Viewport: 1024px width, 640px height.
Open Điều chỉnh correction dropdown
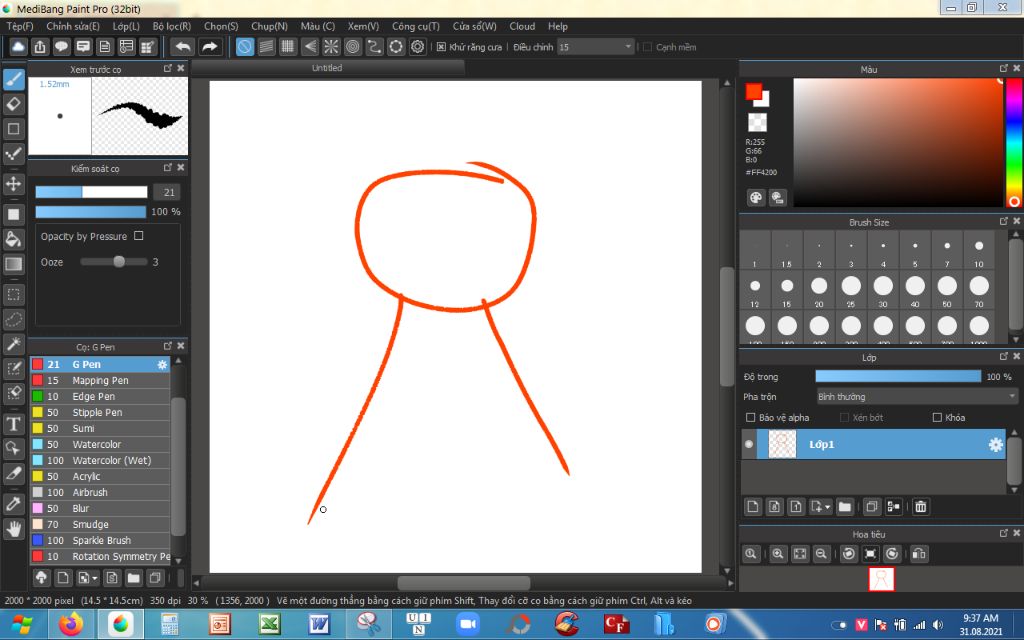coord(595,47)
